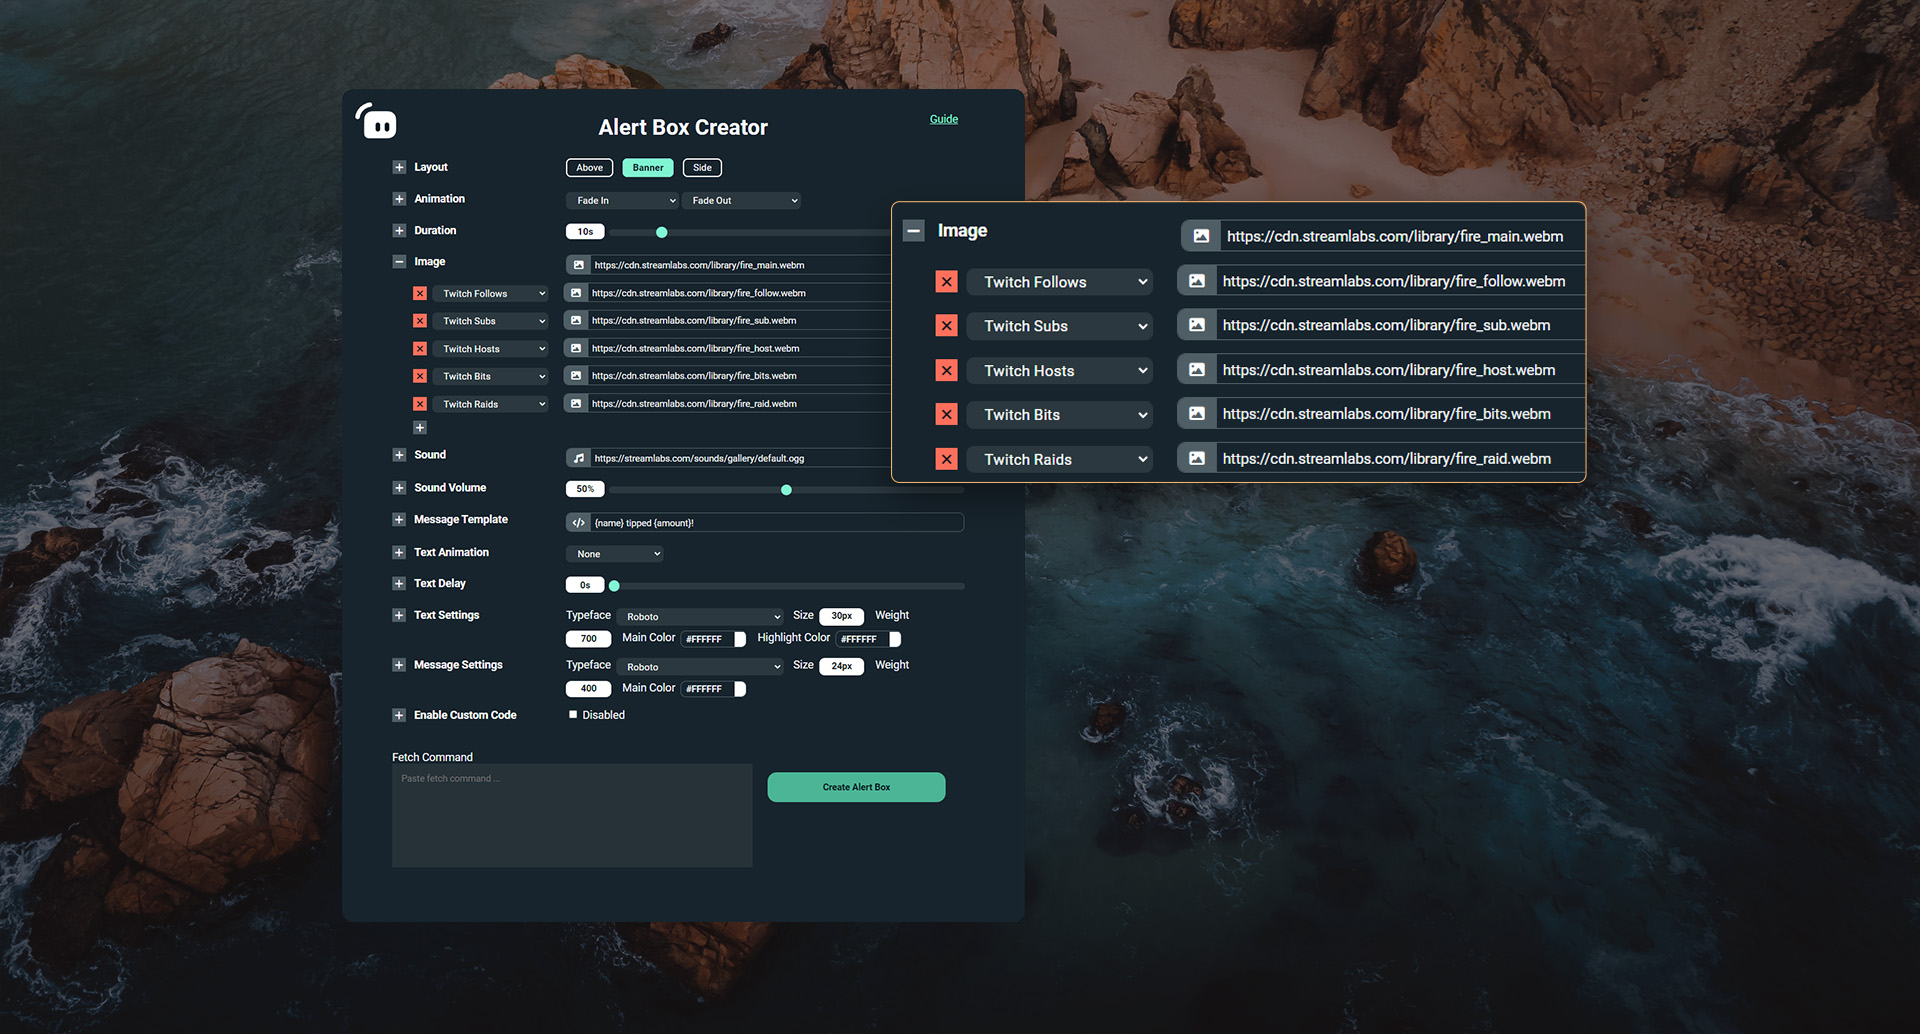Click image icon beside fire_sub.webm in enlarged panel
The height and width of the screenshot is (1034, 1920).
[1197, 325]
